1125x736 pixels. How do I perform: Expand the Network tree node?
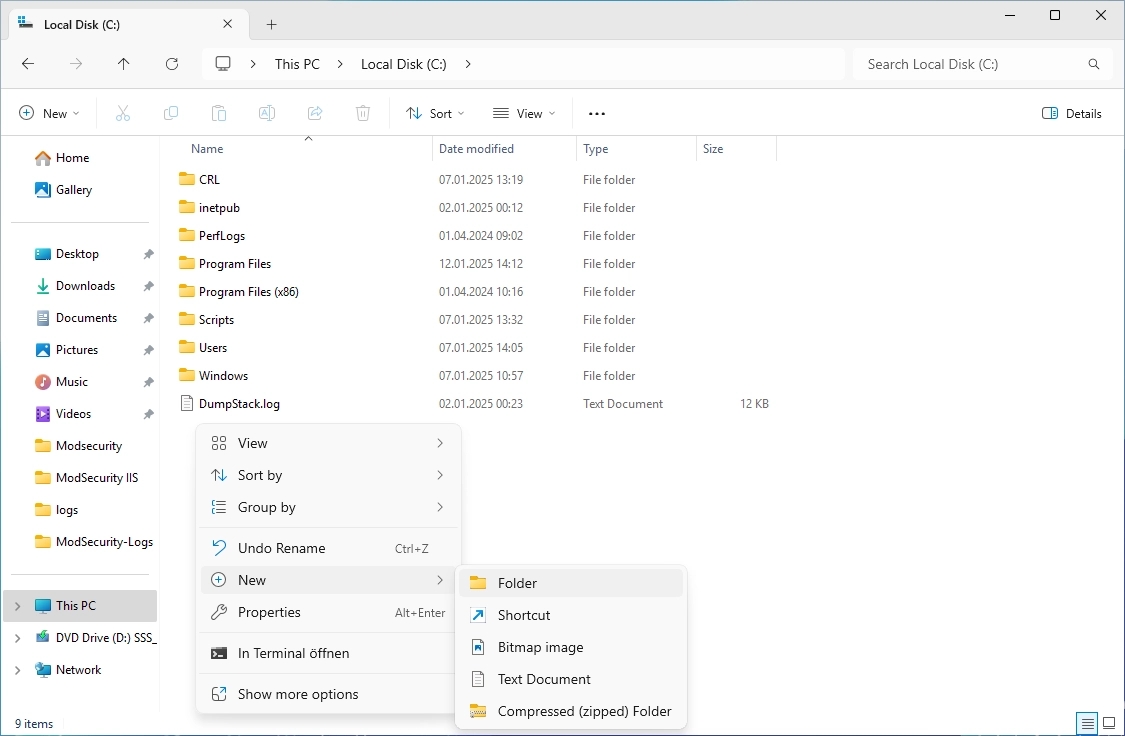(x=18, y=670)
